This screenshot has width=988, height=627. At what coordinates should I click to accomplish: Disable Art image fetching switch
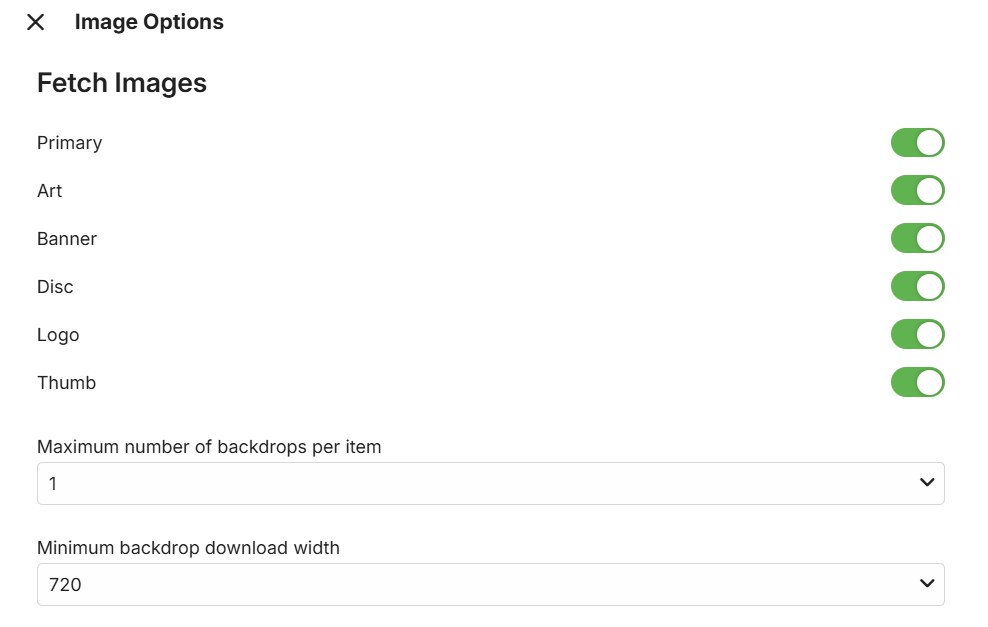click(x=917, y=191)
